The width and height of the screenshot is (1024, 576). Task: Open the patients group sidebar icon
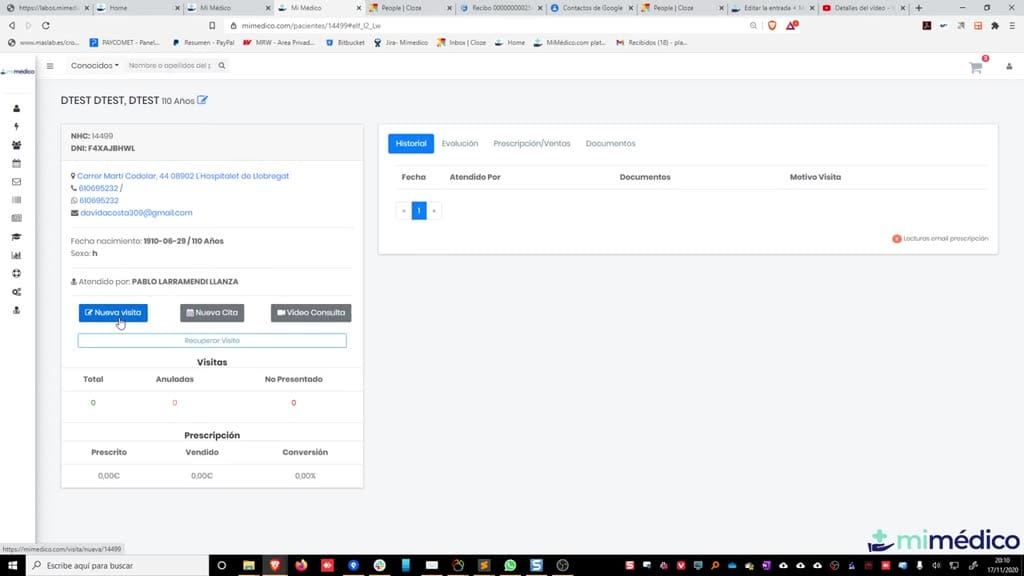coord(16,145)
